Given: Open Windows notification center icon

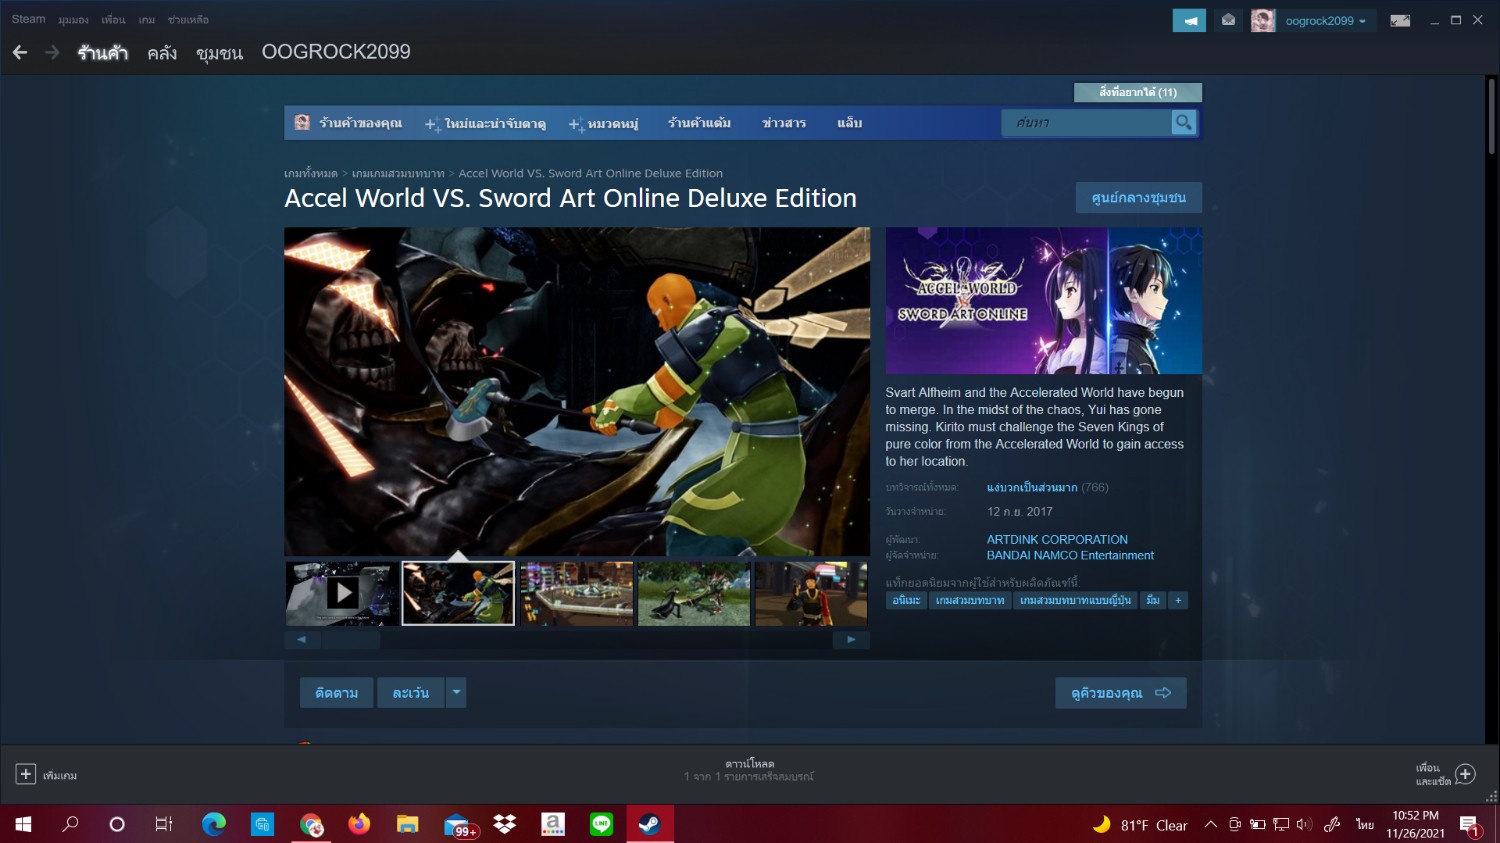Looking at the screenshot, I should click(1470, 825).
